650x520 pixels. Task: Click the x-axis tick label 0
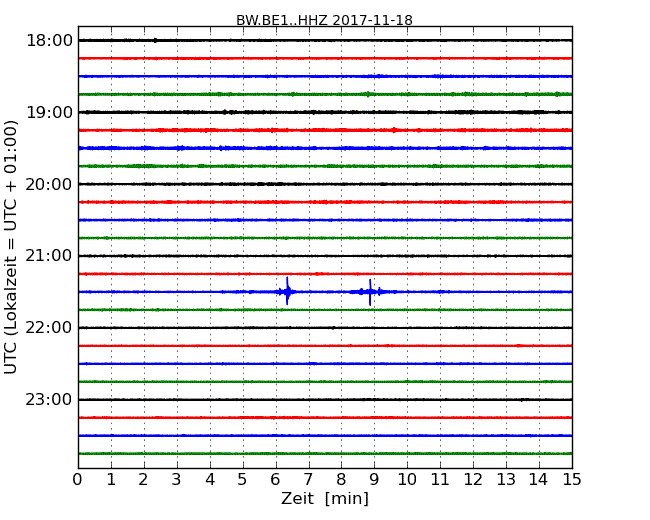click(x=78, y=480)
